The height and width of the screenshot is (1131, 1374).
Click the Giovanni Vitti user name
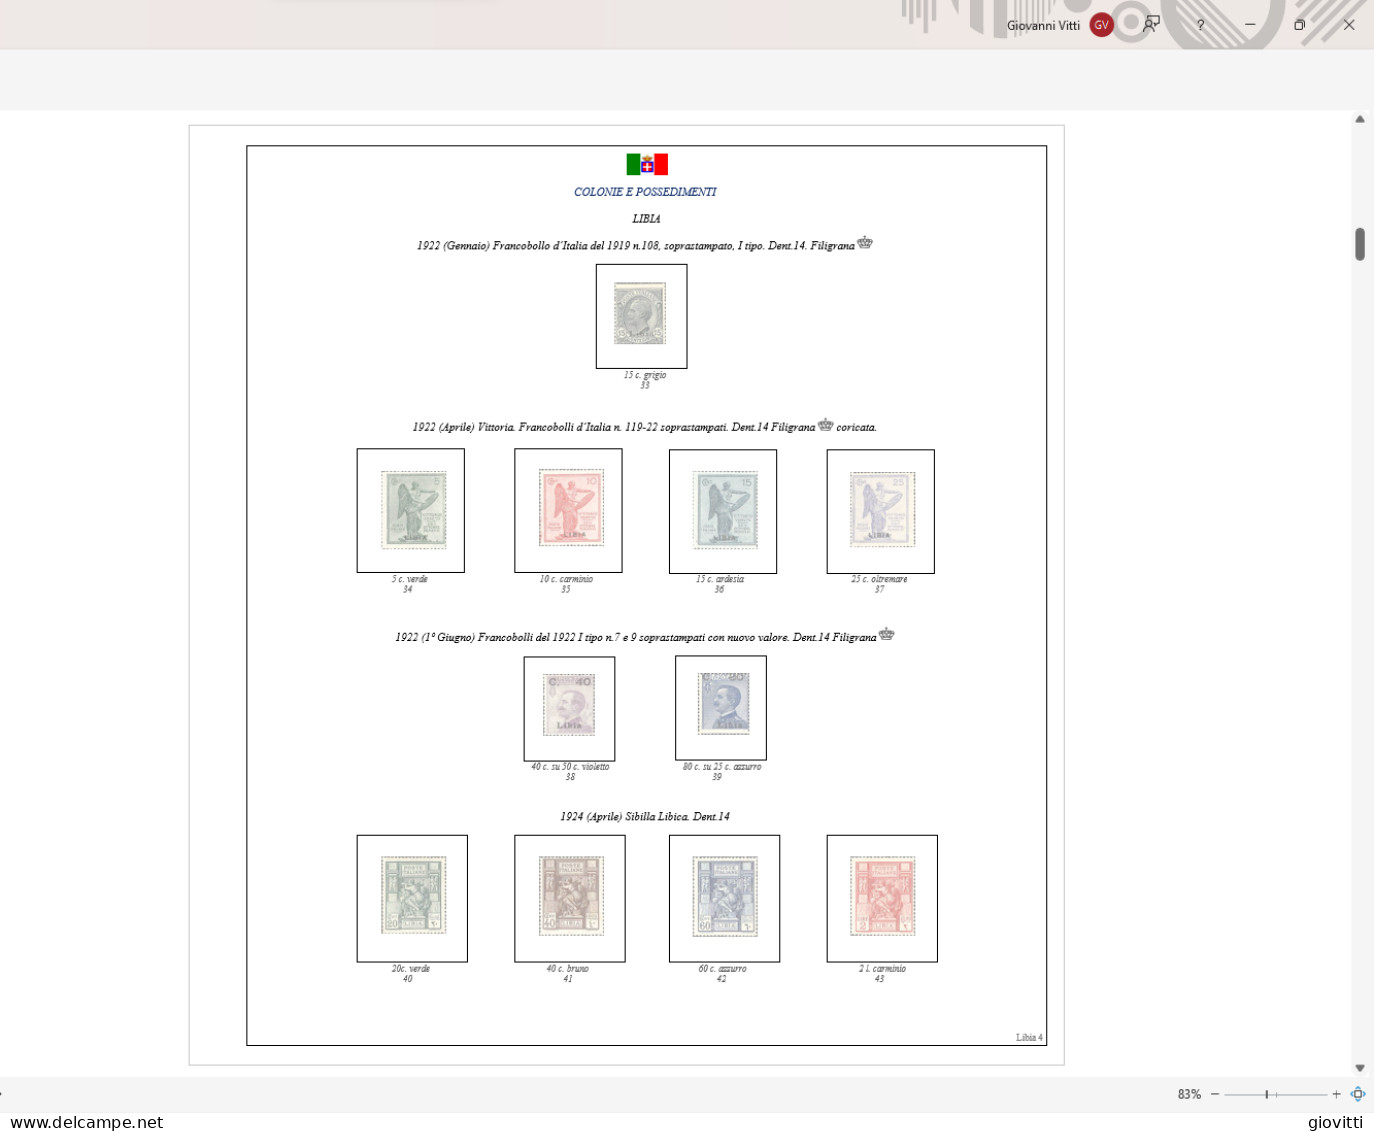click(1043, 26)
